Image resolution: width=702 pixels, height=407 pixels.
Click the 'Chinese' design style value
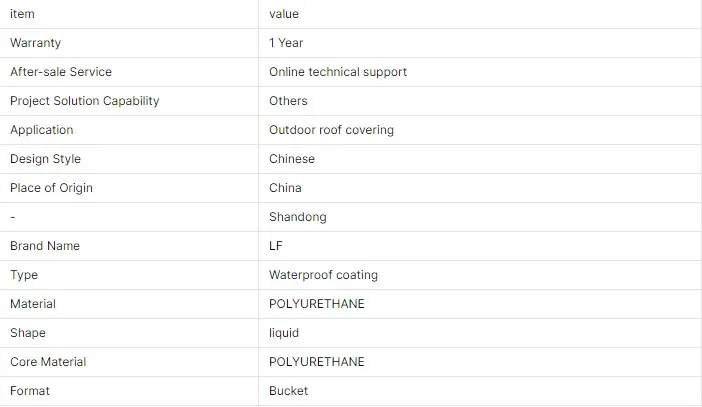point(292,159)
